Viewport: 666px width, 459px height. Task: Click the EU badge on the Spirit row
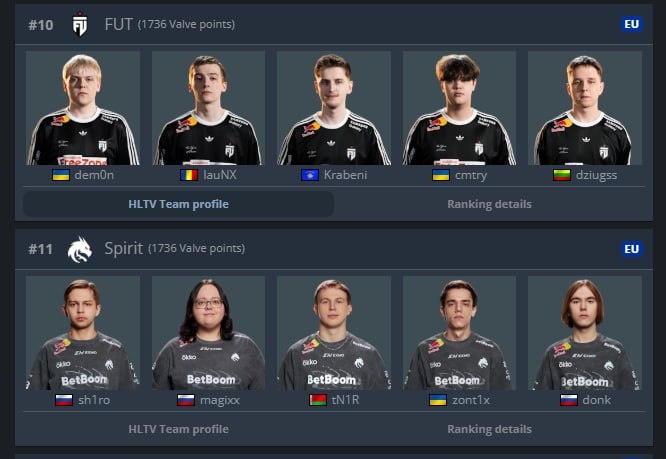point(632,249)
